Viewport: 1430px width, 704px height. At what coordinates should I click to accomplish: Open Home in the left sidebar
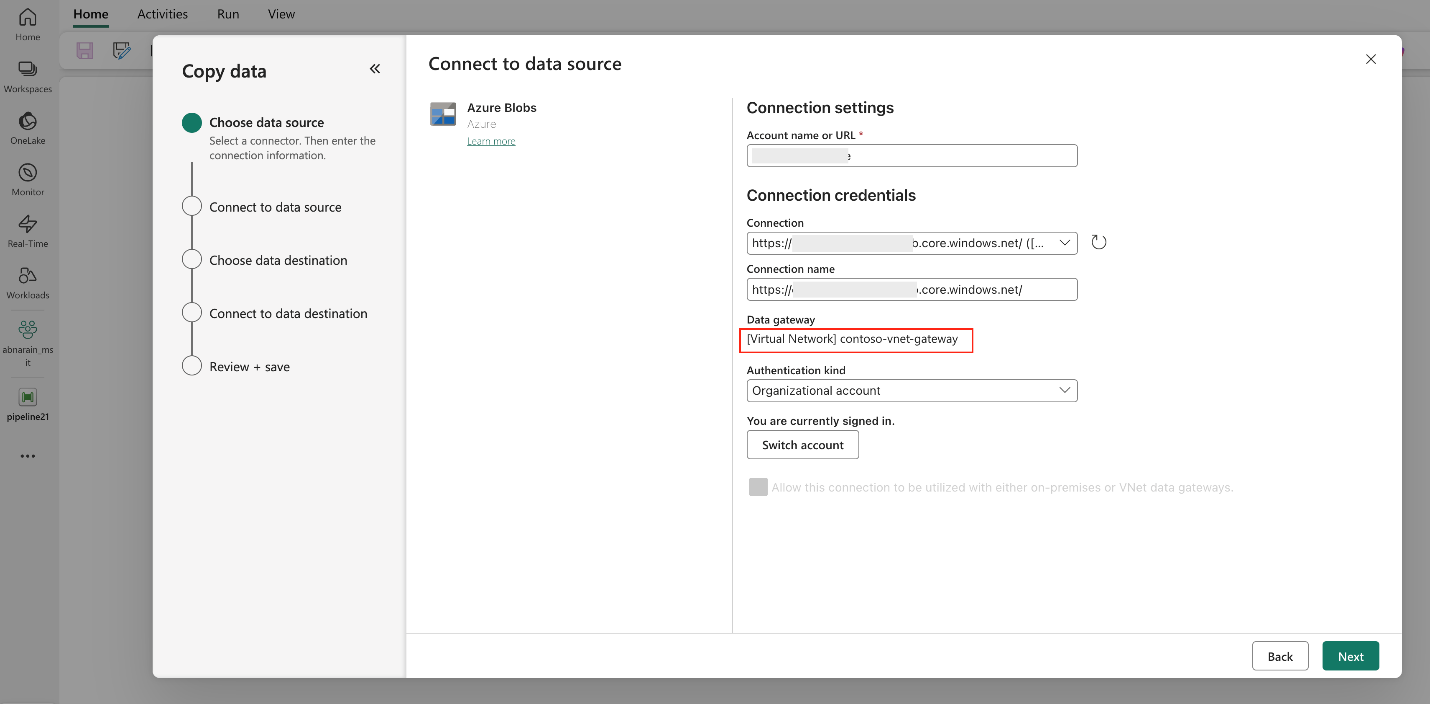[28, 24]
